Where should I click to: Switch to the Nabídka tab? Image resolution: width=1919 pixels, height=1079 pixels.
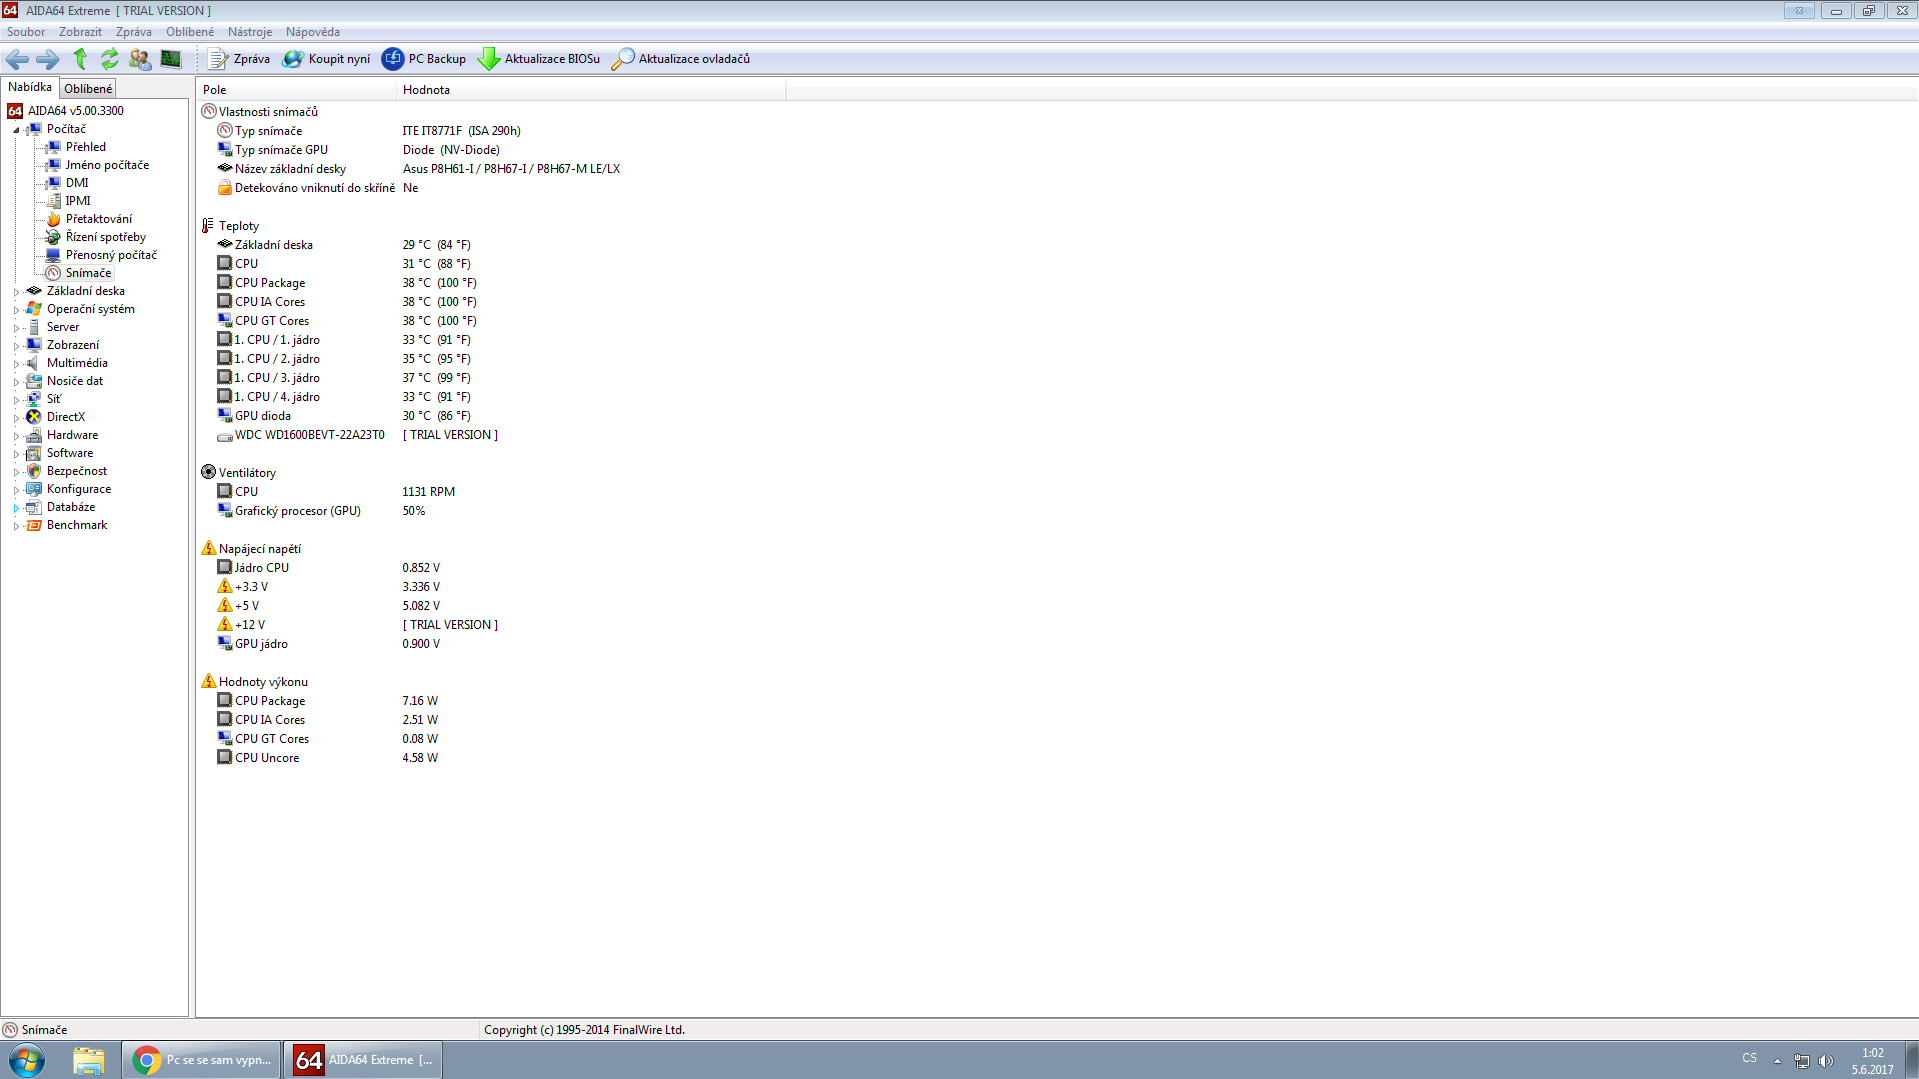coord(30,87)
